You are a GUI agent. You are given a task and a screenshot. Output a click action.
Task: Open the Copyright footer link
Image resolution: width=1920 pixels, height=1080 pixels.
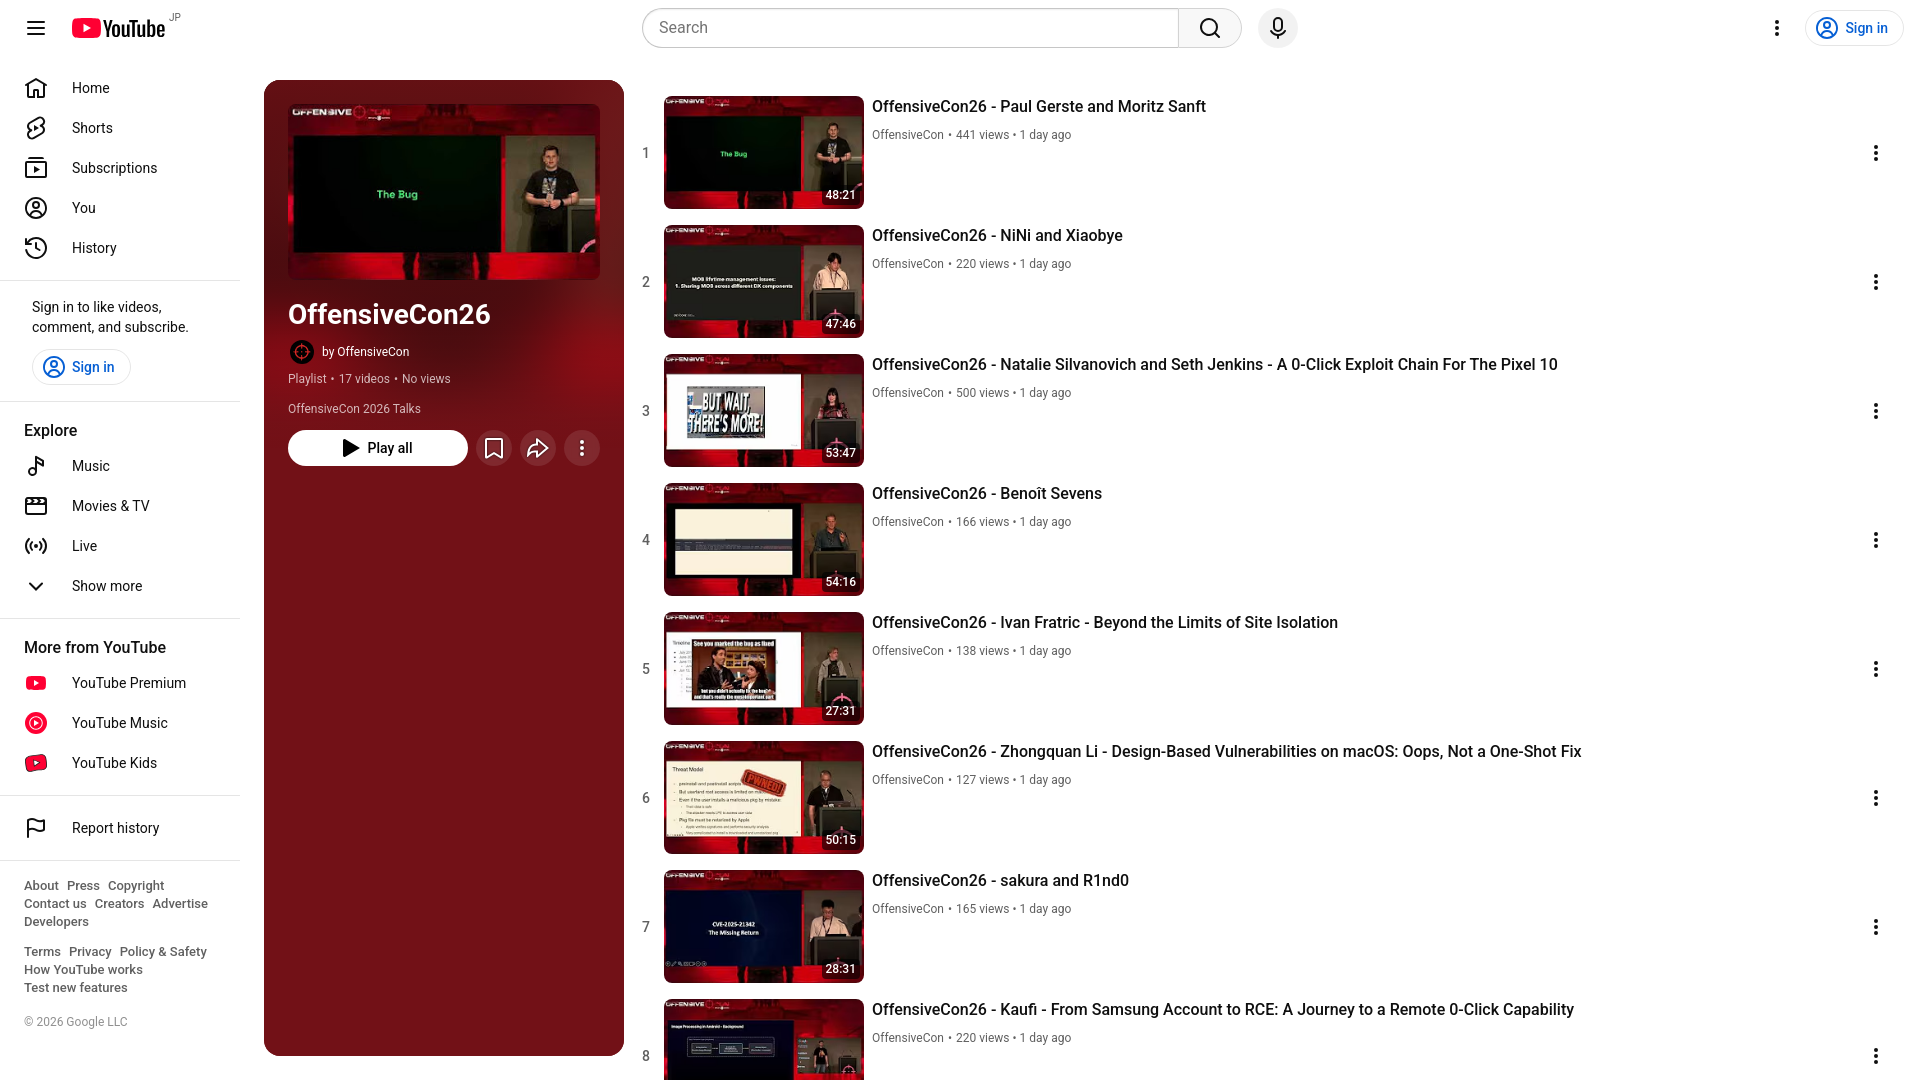pos(136,886)
